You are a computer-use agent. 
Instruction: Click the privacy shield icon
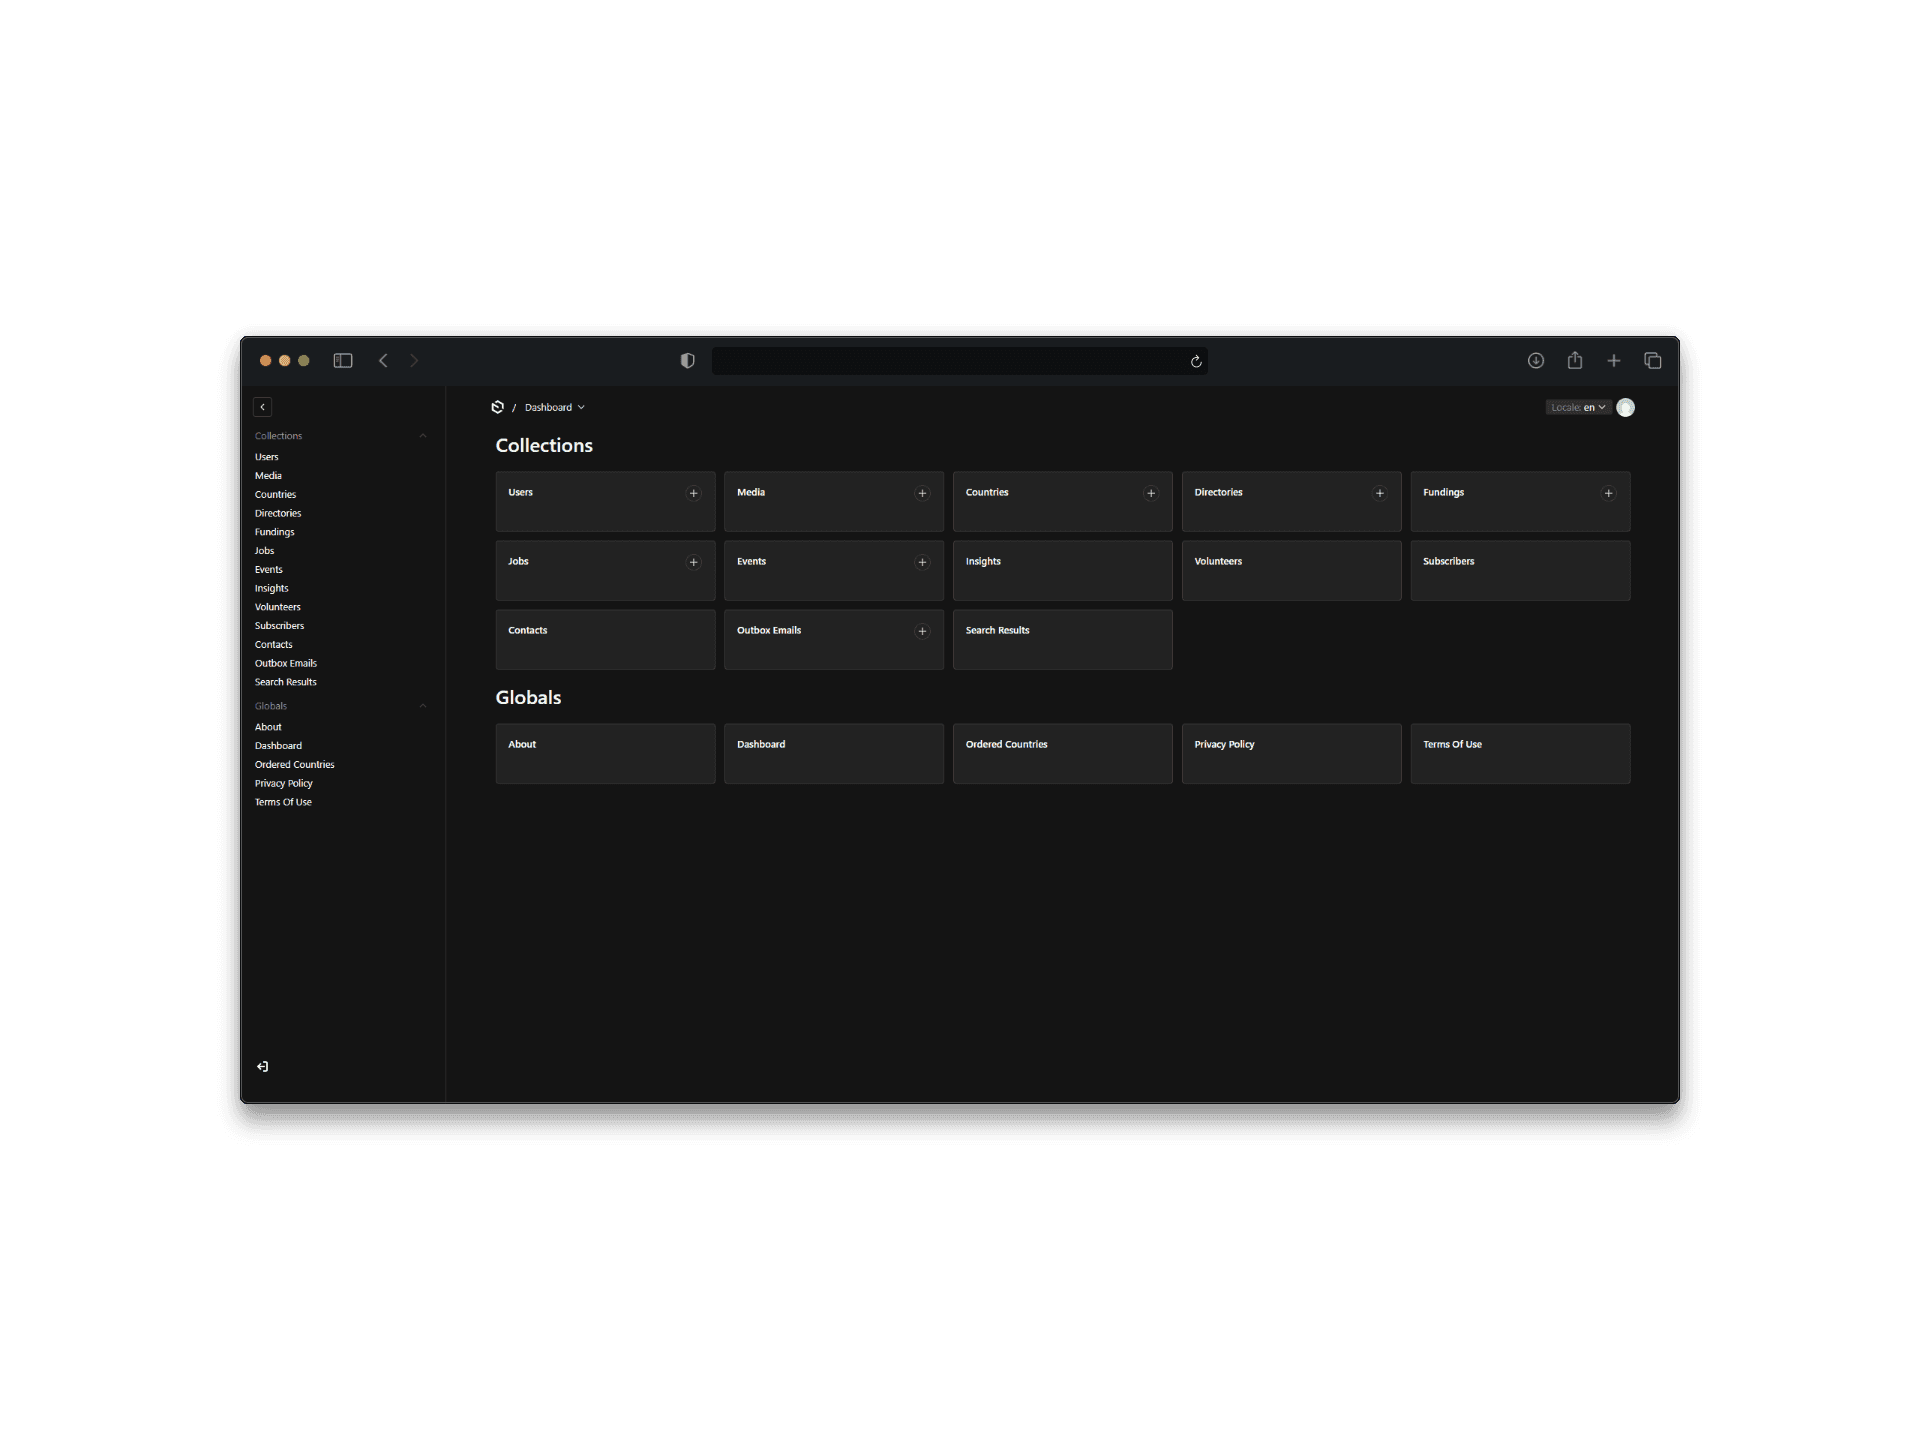click(x=687, y=361)
